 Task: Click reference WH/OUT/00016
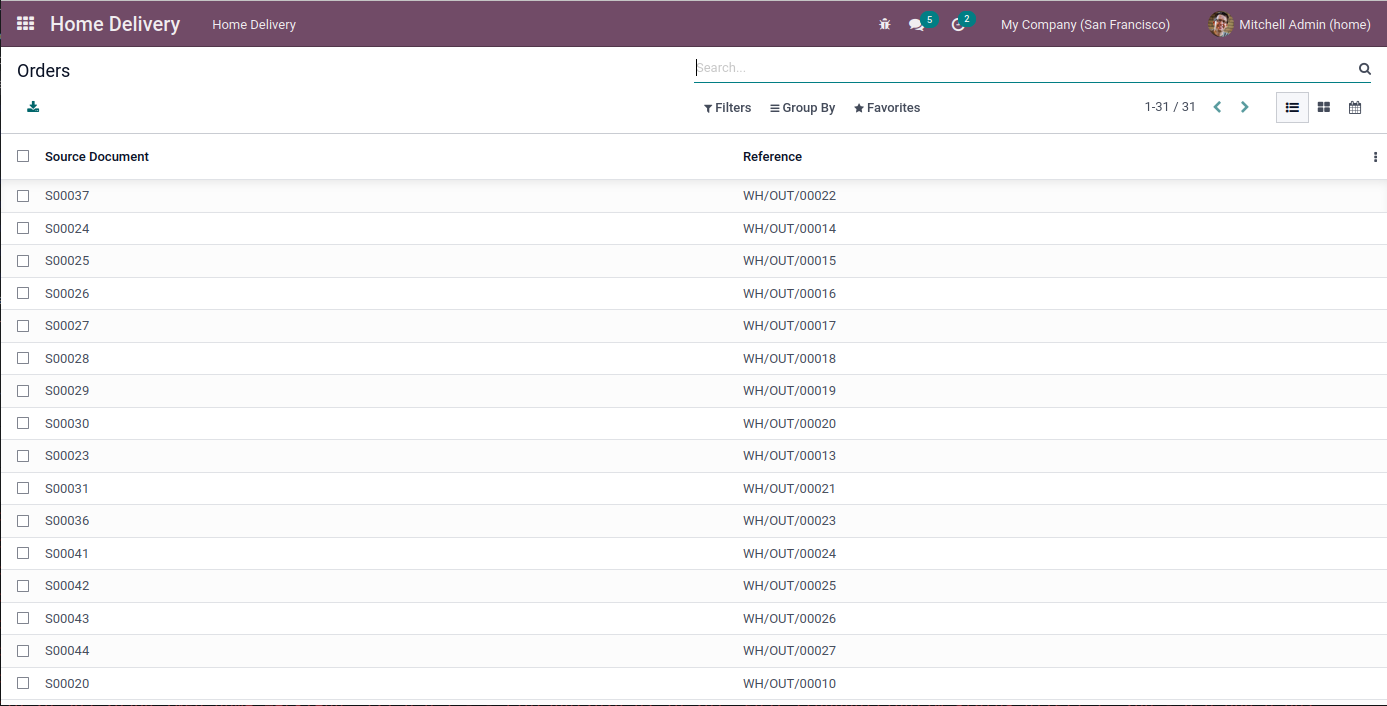coord(789,294)
